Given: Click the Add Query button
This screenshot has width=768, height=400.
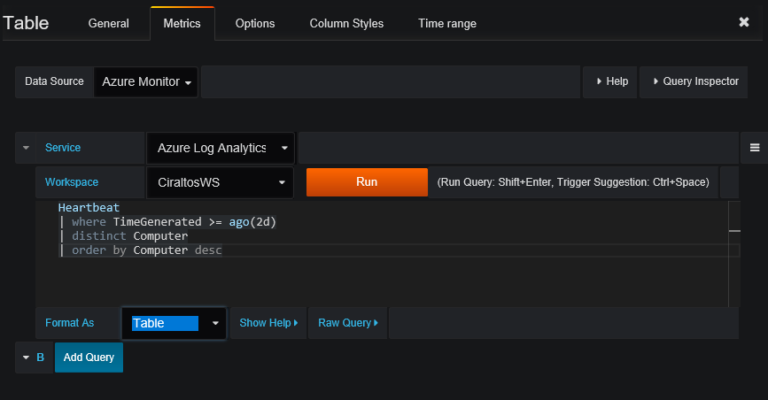Looking at the screenshot, I should click(x=89, y=357).
